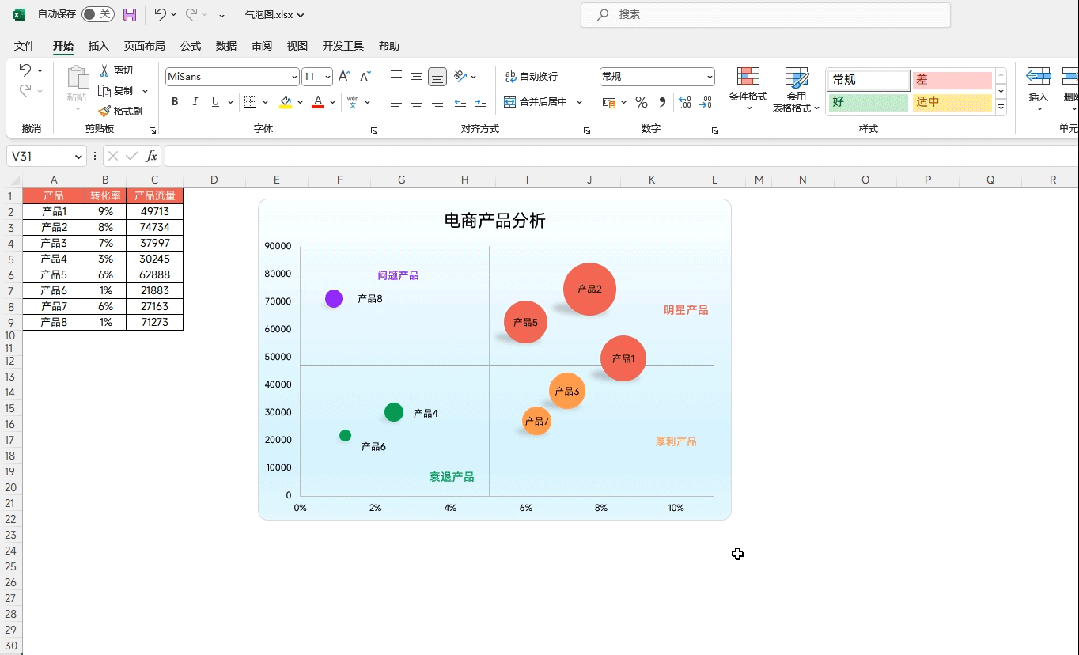Select cell containing 74734
The image size is (1079, 655).
(x=155, y=227)
